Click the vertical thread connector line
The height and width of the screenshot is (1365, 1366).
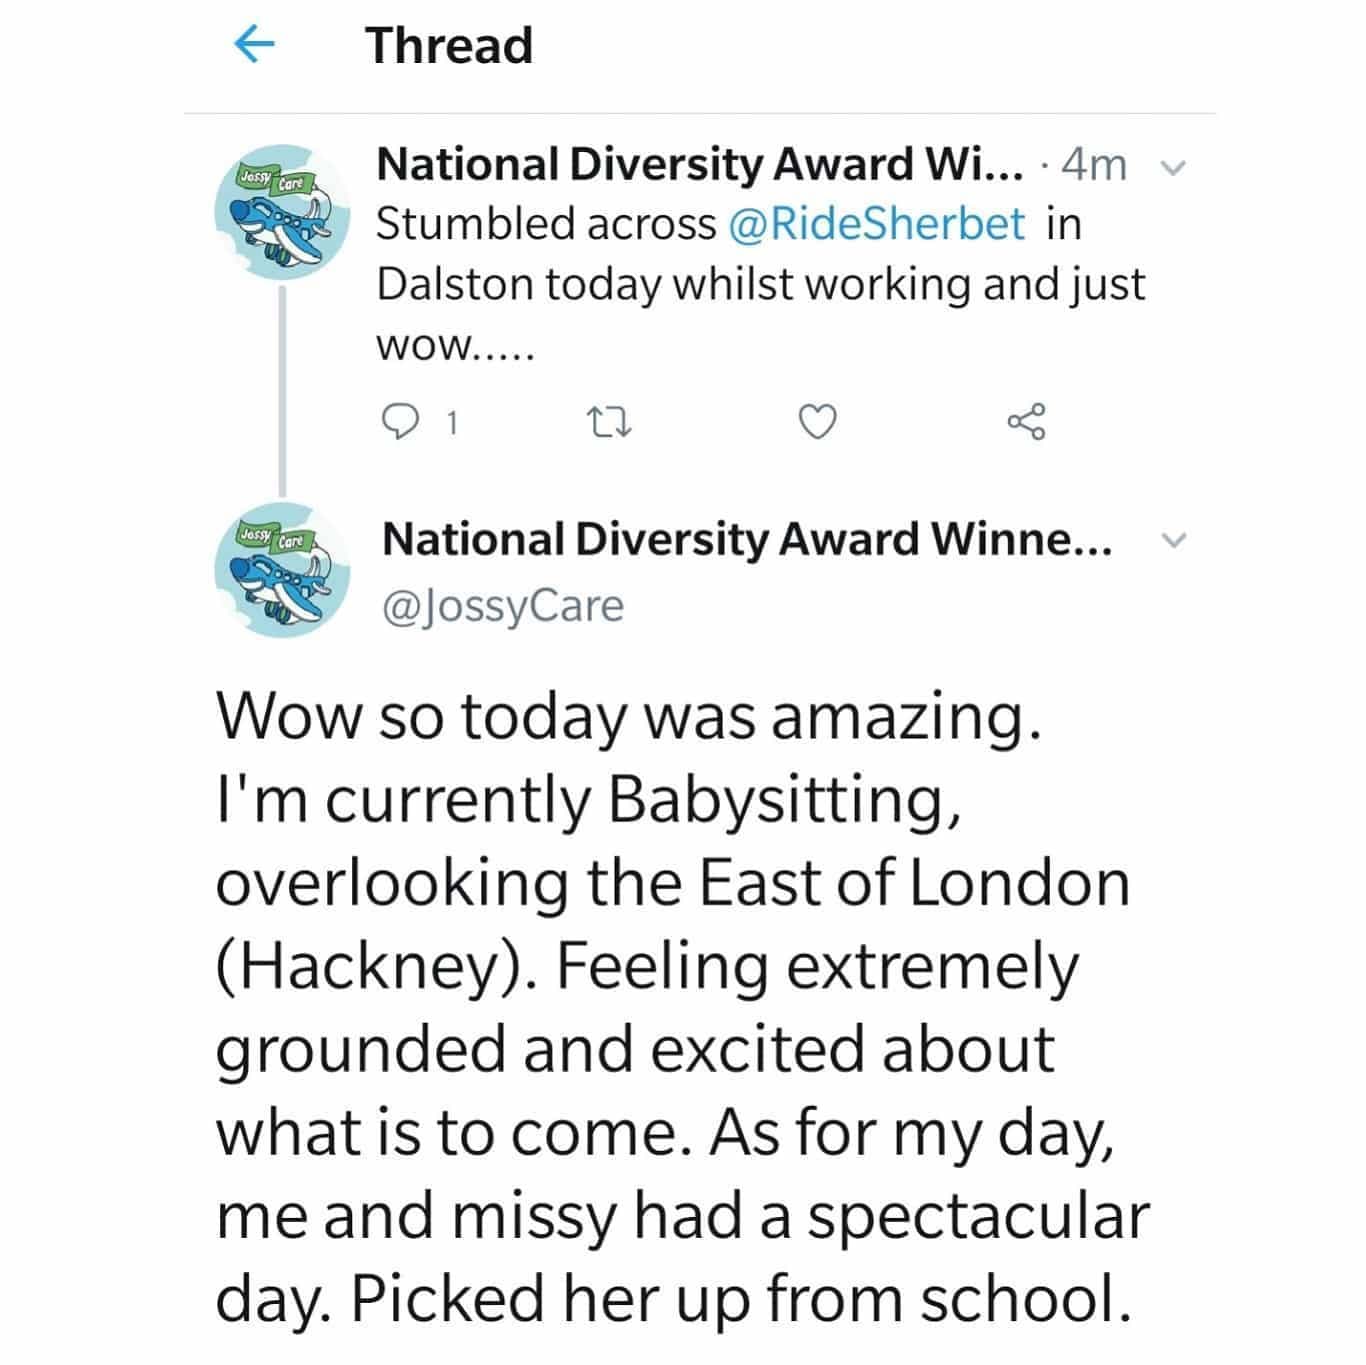pyautogui.click(x=283, y=391)
